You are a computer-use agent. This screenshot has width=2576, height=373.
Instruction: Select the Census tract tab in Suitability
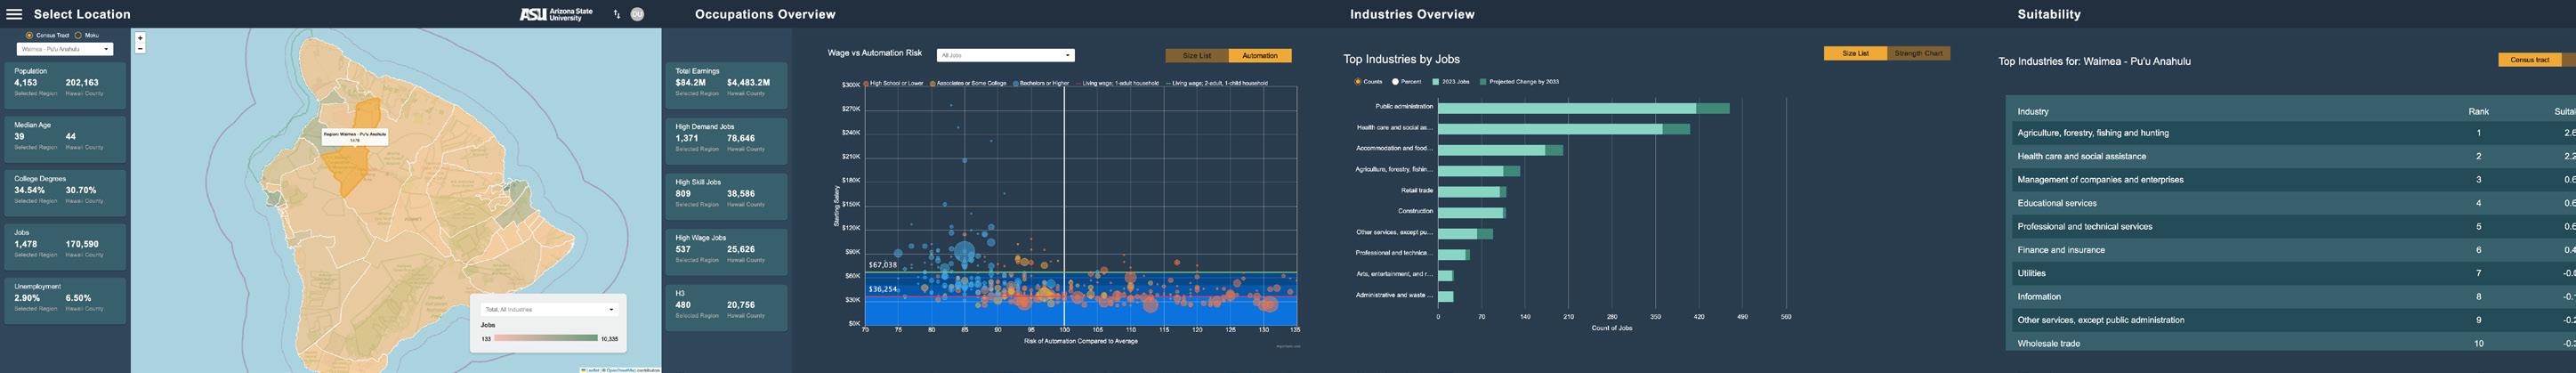(2529, 60)
